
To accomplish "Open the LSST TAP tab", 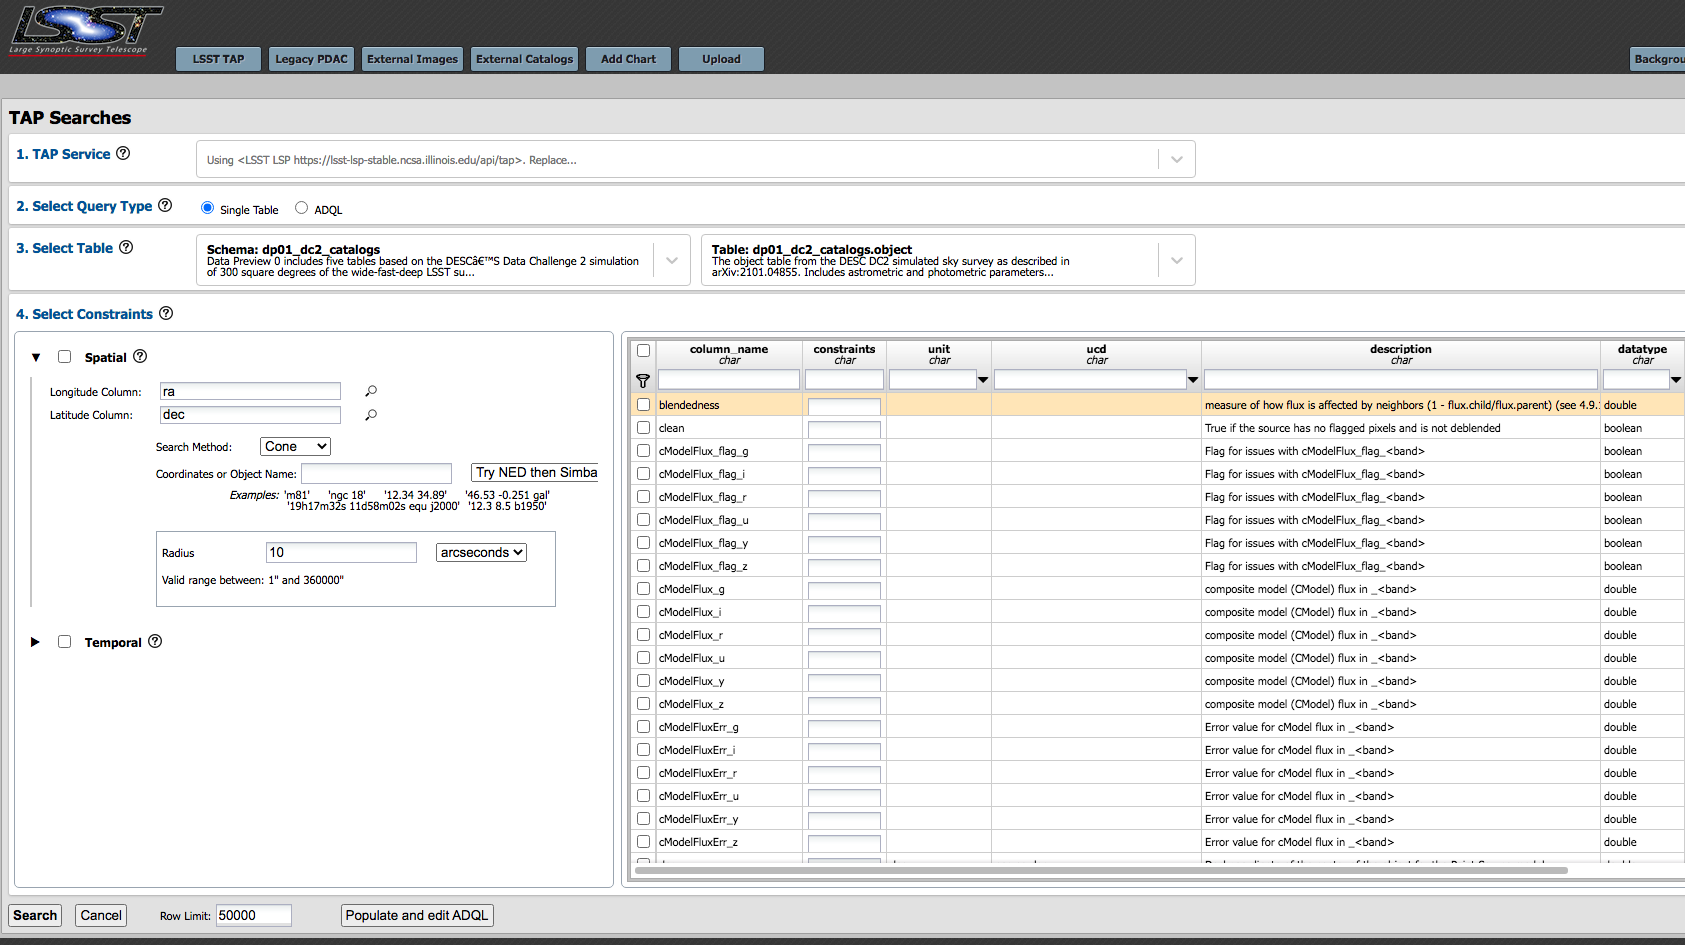I will click(x=218, y=59).
